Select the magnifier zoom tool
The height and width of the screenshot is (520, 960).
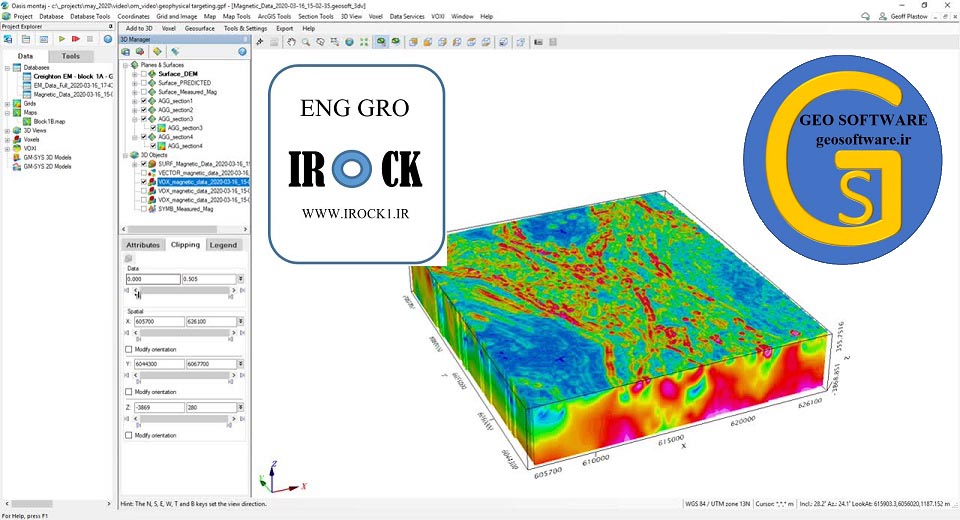pyautogui.click(x=306, y=42)
